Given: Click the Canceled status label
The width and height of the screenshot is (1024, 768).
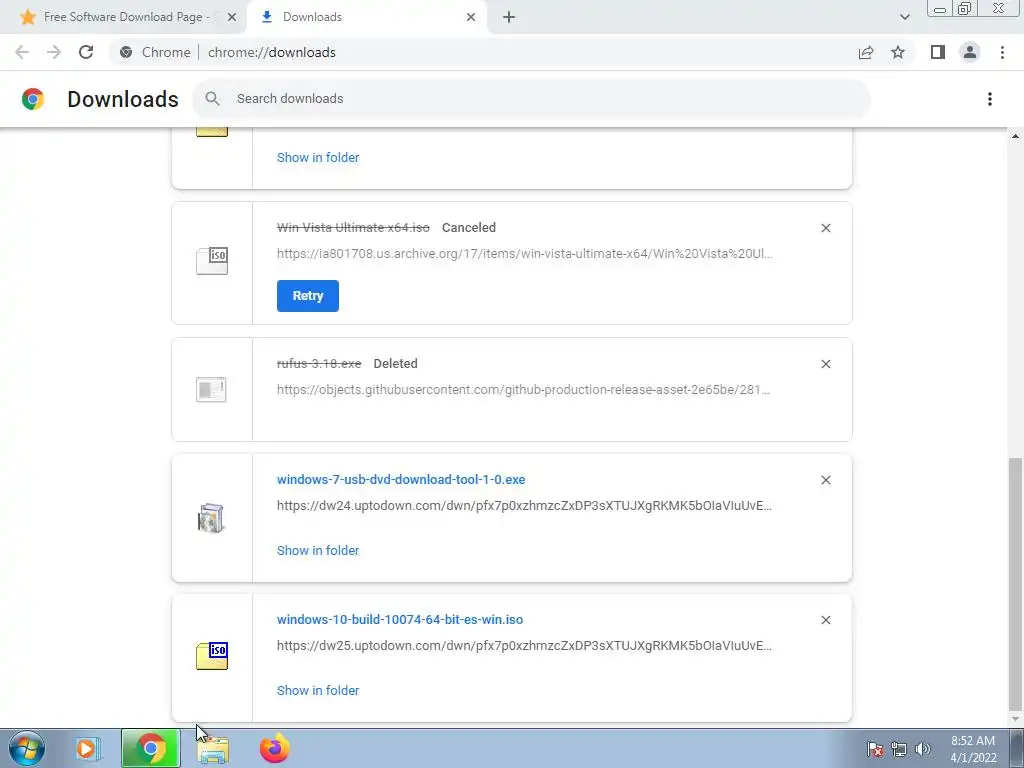Looking at the screenshot, I should point(469,227).
